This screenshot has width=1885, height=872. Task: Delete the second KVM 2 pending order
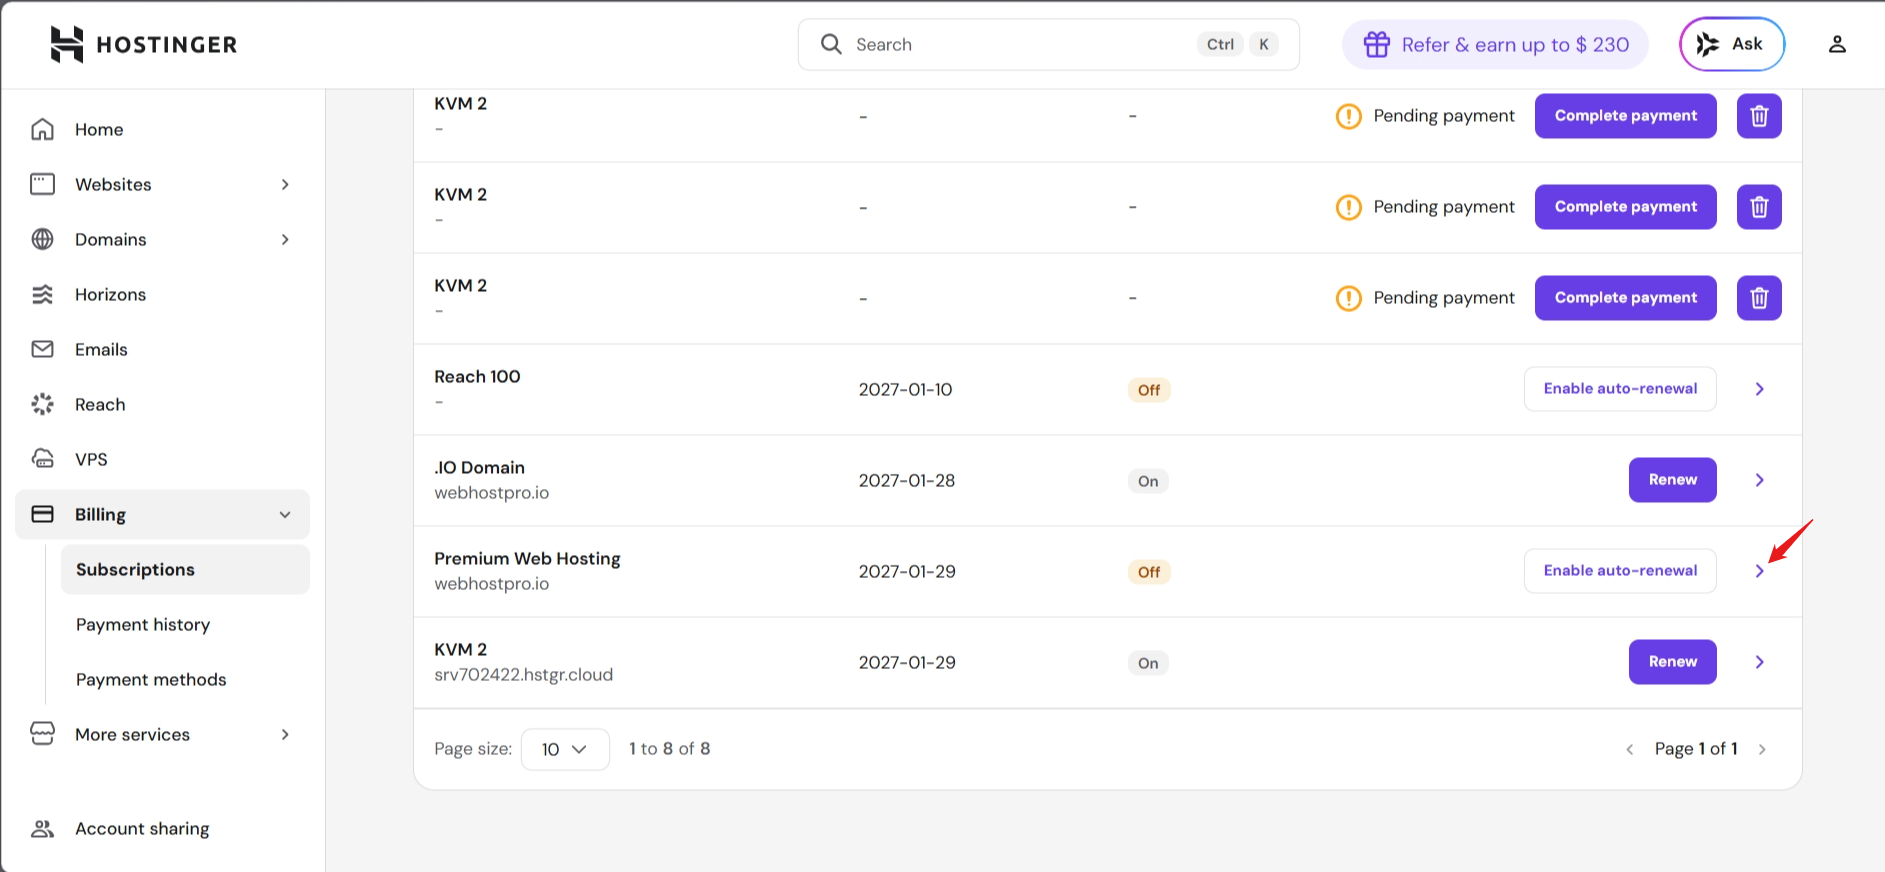(1759, 207)
